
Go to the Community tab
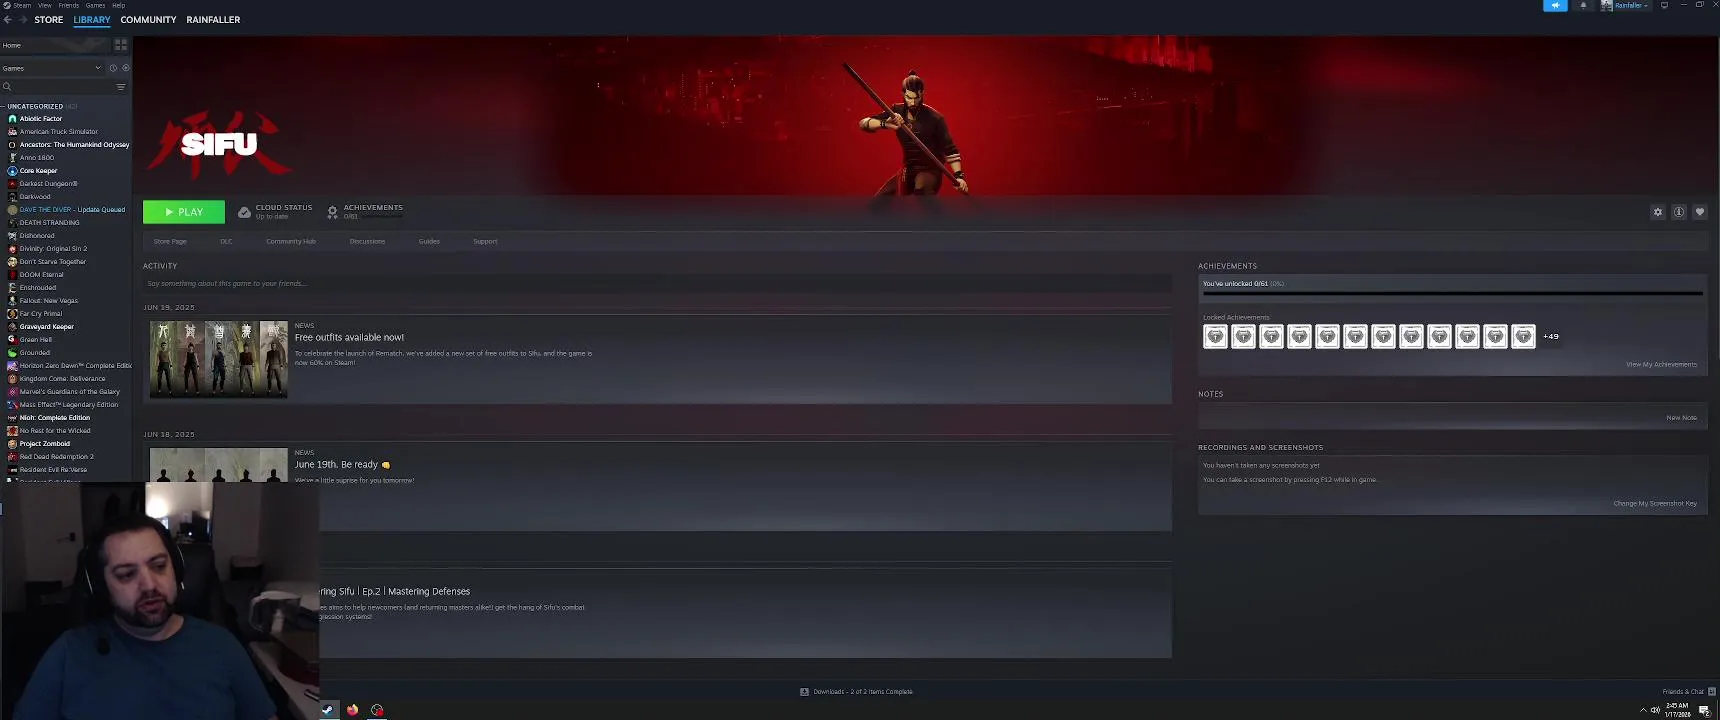[x=148, y=19]
